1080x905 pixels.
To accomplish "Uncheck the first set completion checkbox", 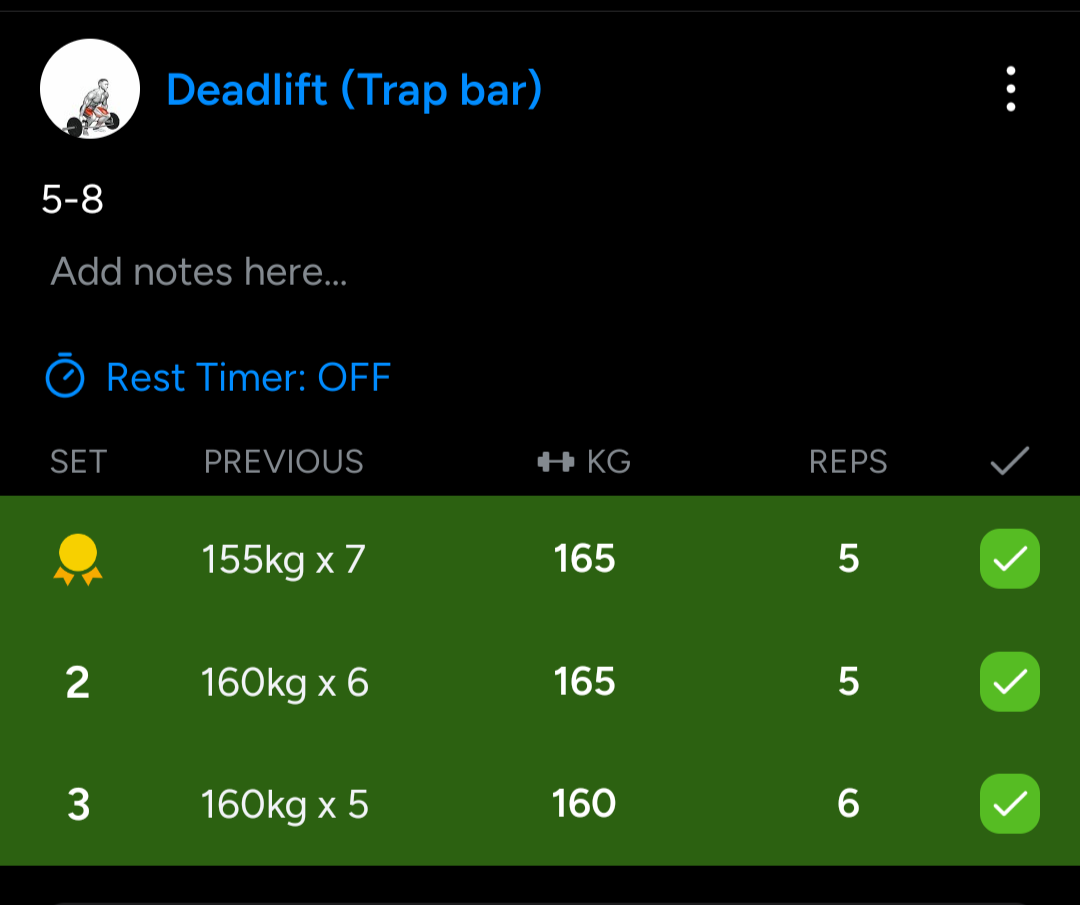I will (x=1009, y=559).
